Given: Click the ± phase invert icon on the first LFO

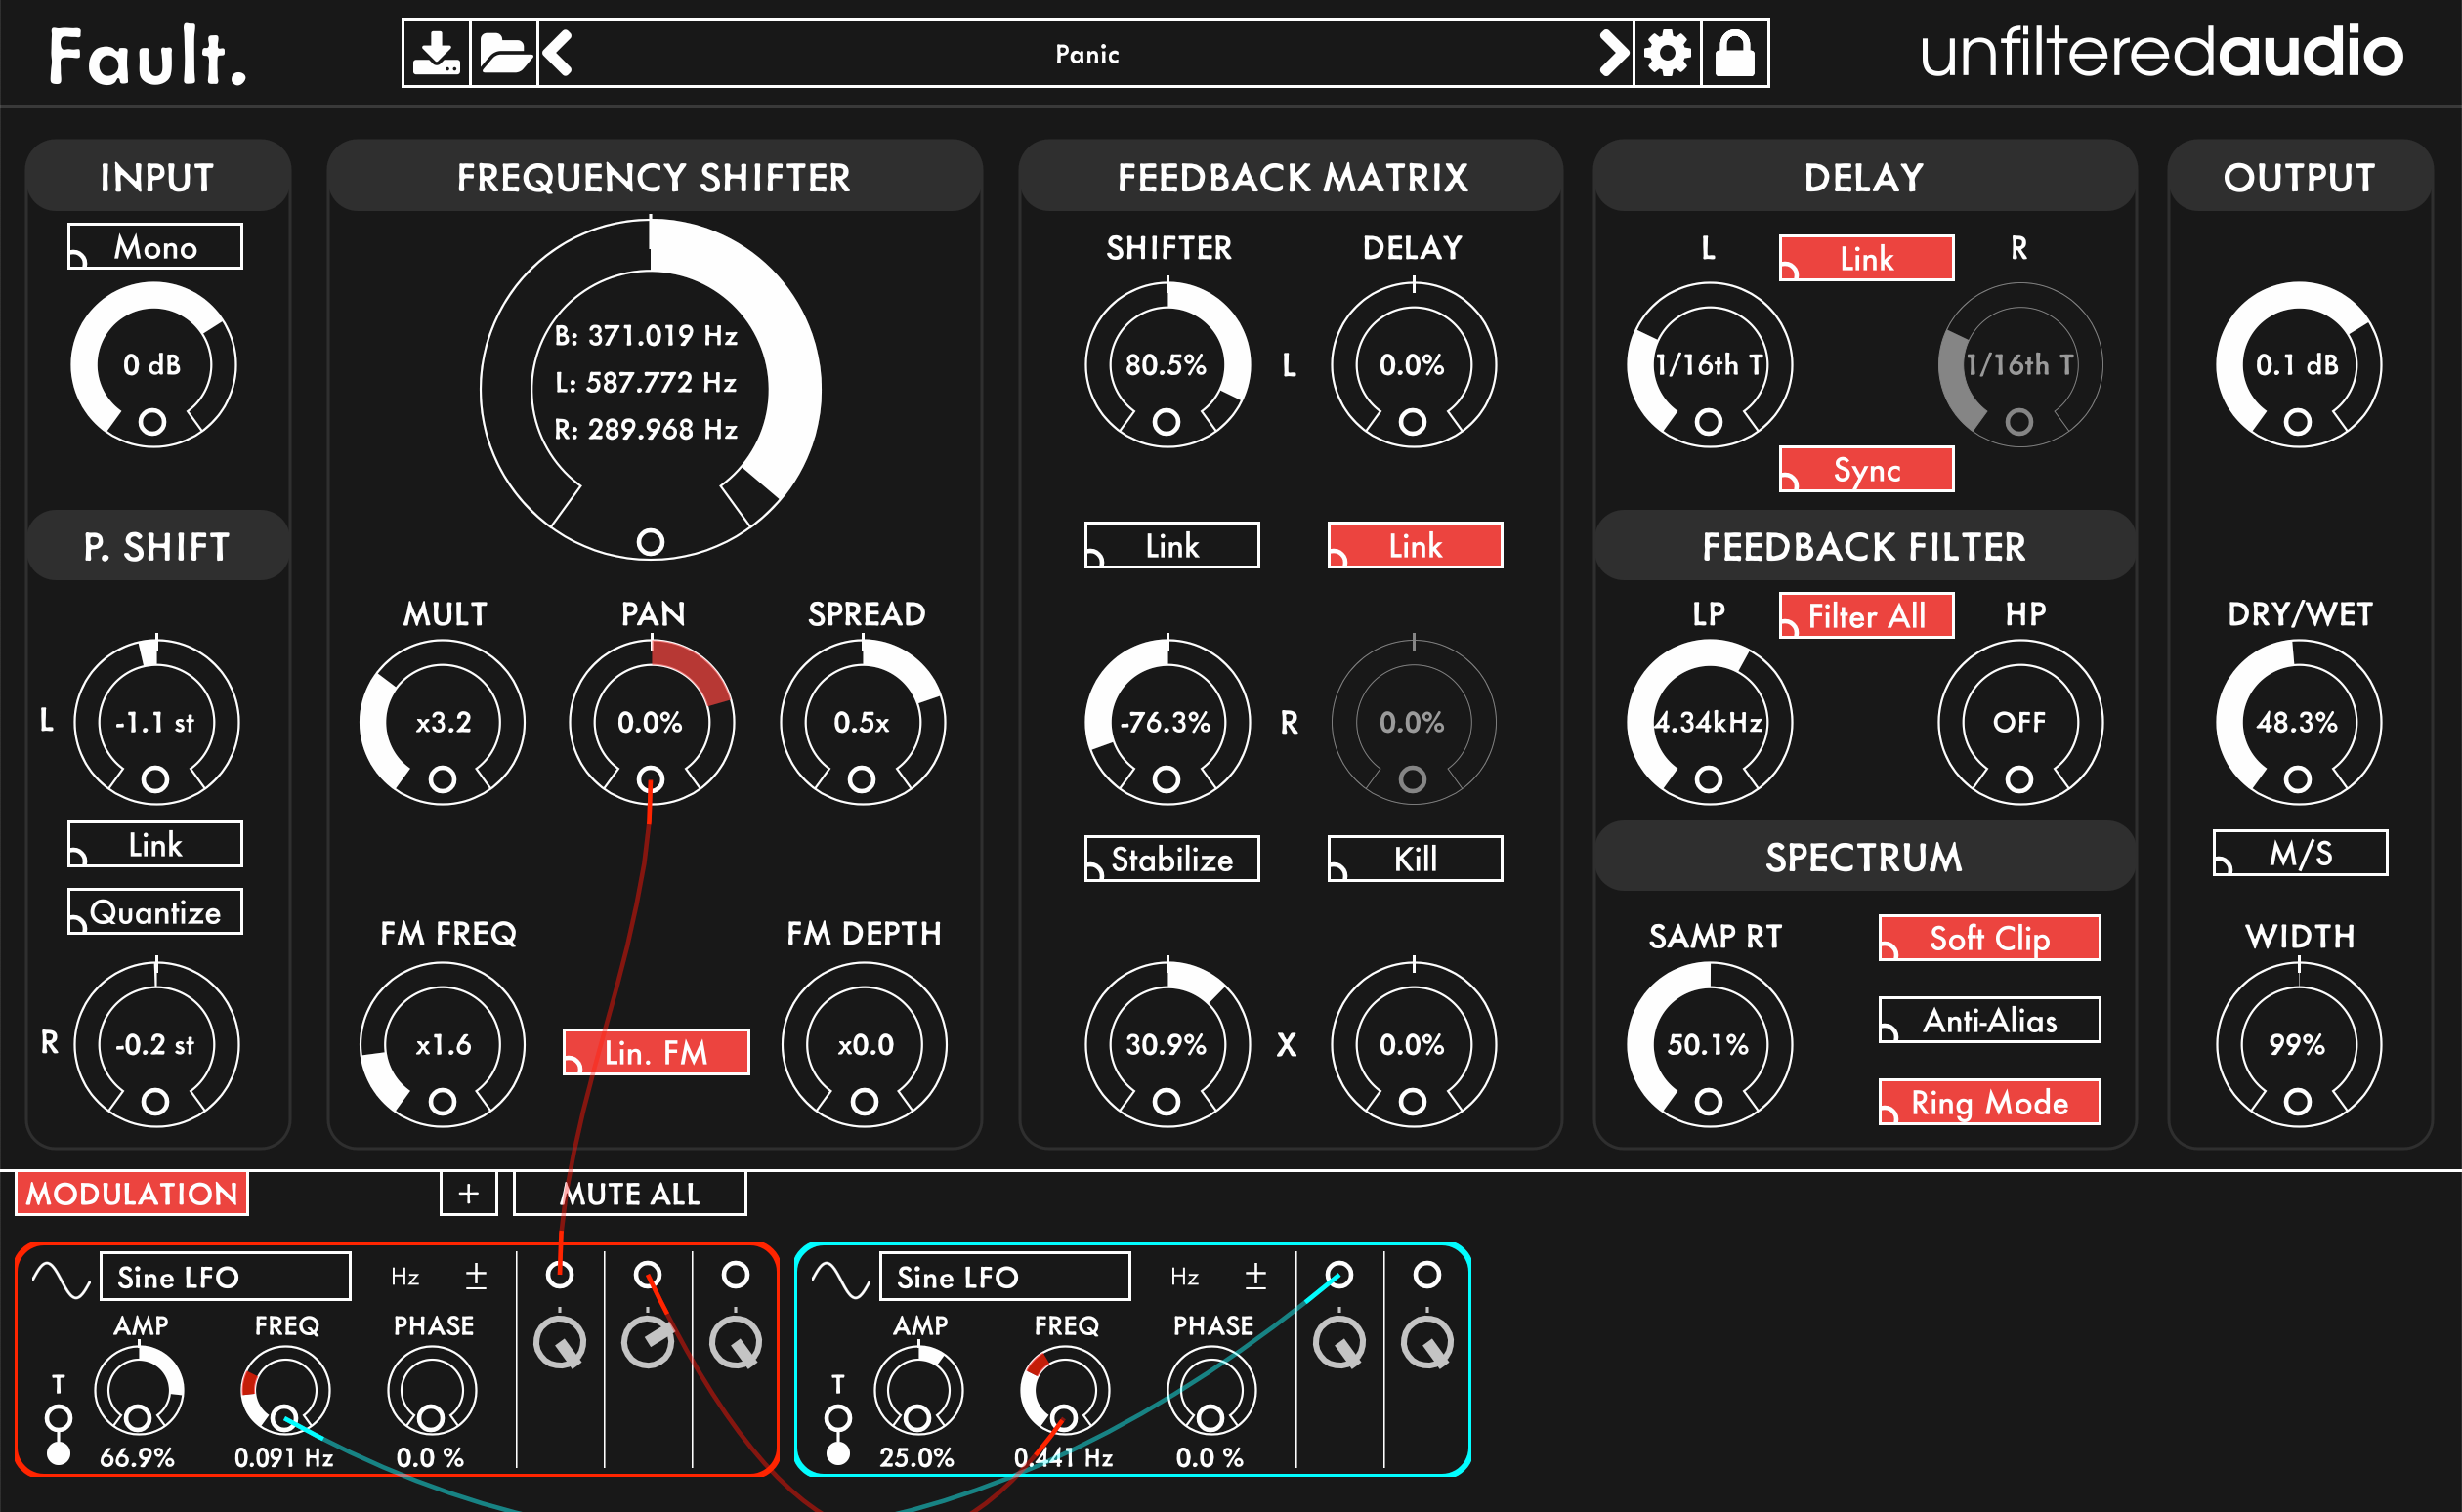Looking at the screenshot, I should [475, 1274].
